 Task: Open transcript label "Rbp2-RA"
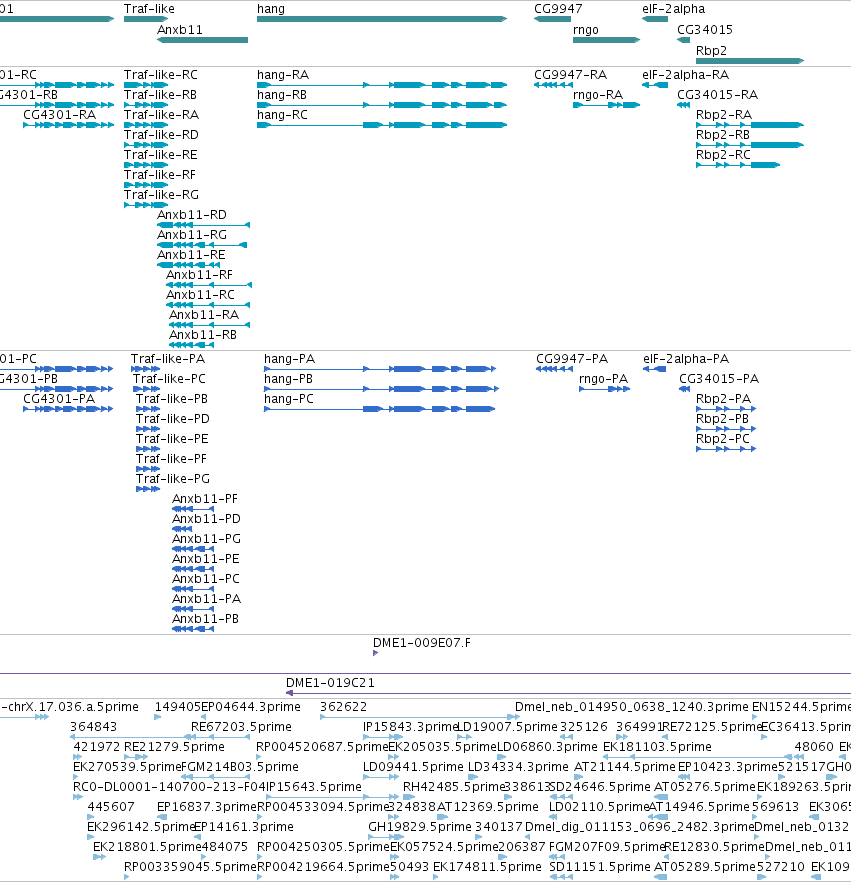[x=724, y=115]
